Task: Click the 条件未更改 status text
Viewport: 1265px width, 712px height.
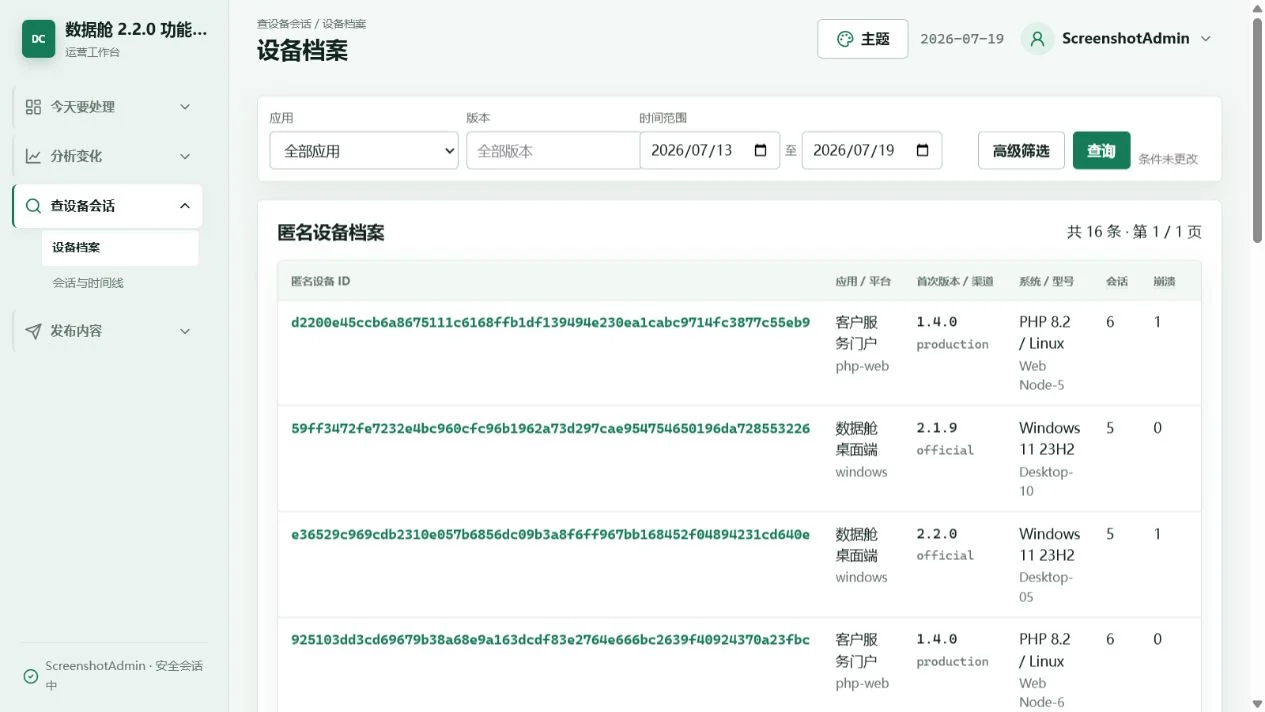Action: pyautogui.click(x=1168, y=159)
